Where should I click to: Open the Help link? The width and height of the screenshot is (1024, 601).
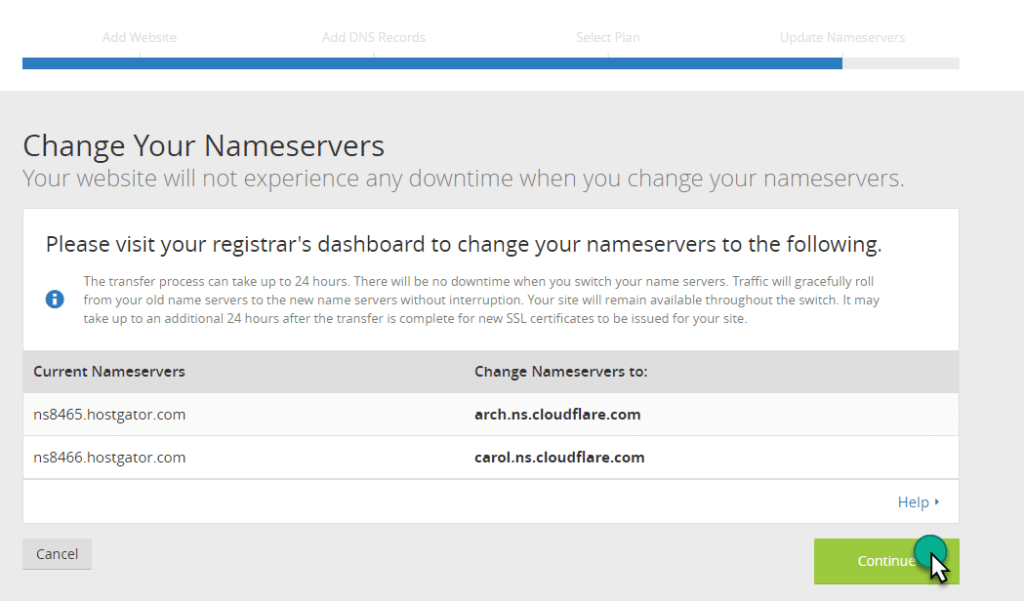918,502
